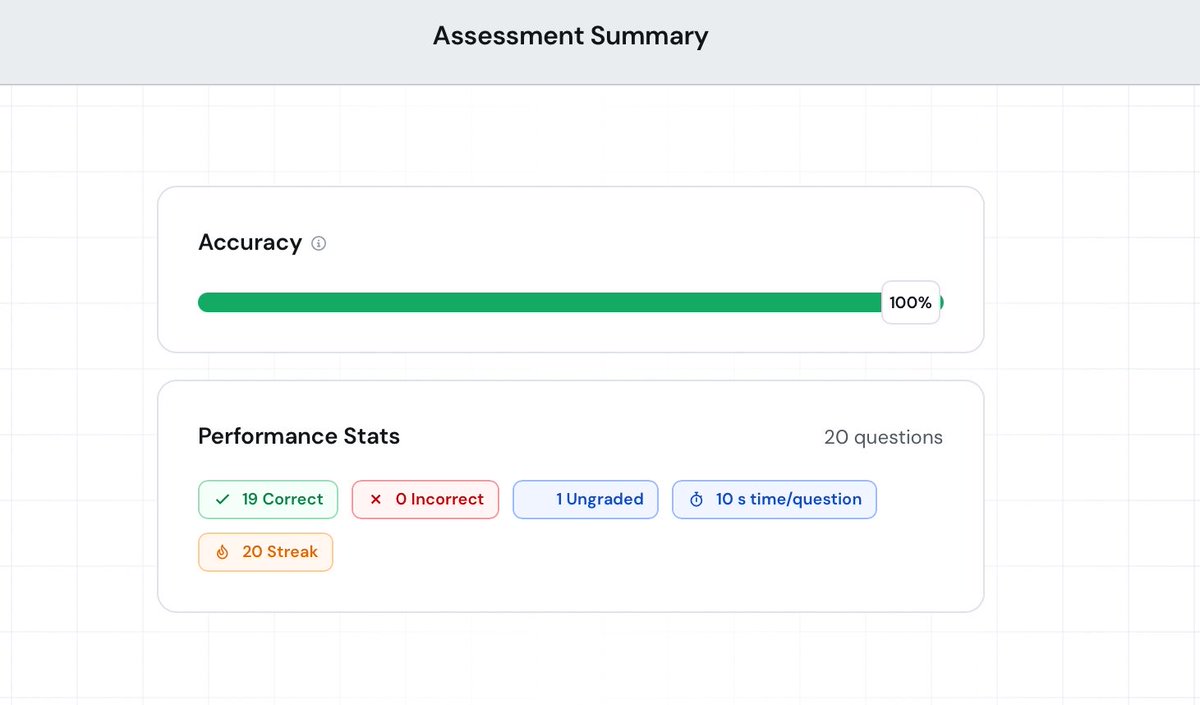The image size is (1200, 705).
Task: Select the 0 Incorrect label text
Action: click(439, 499)
